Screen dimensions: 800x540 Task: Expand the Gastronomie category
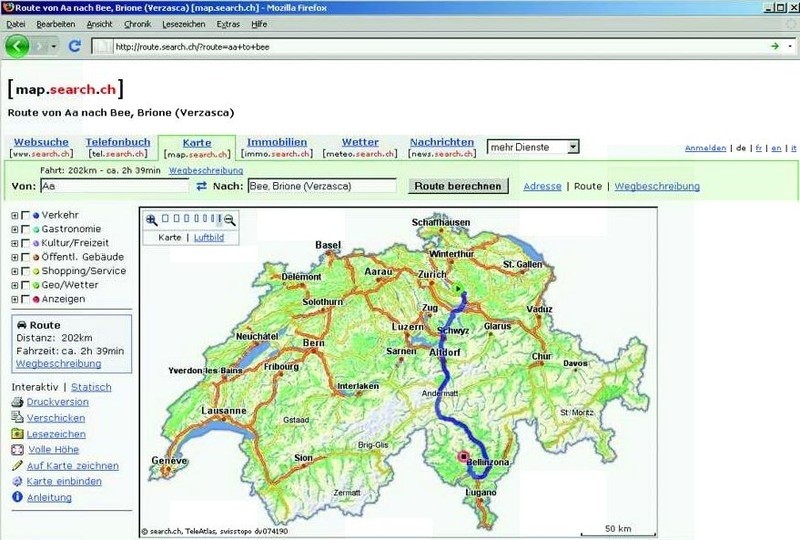click(x=15, y=229)
